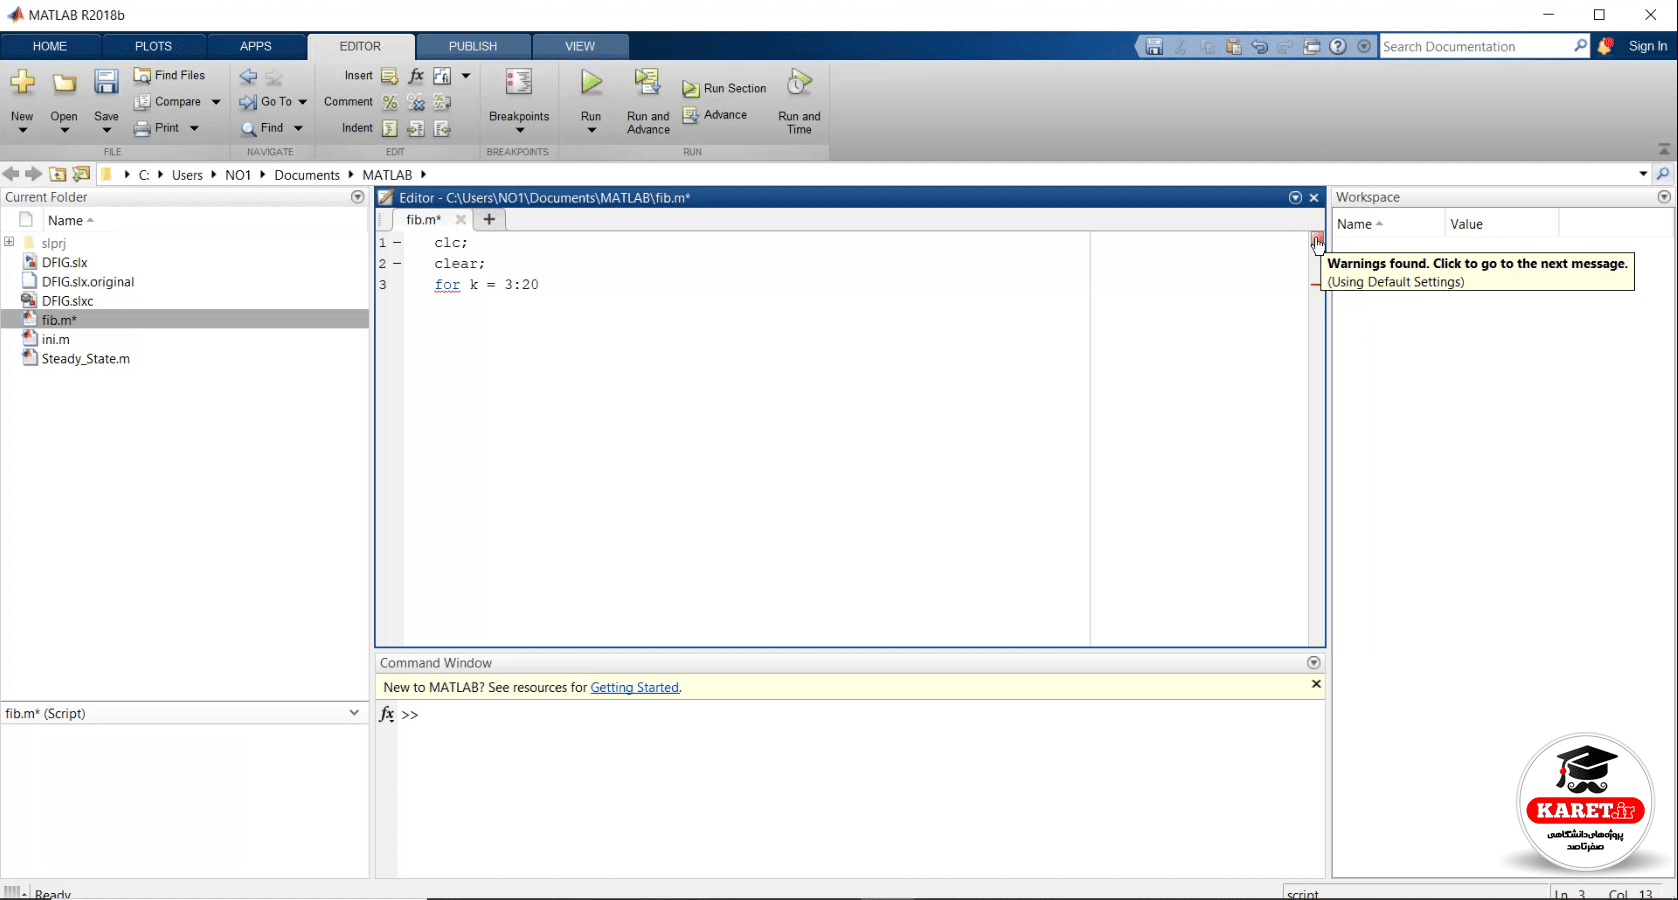Switch to the APPS tab
Screen dimensions: 1678x900
256,46
